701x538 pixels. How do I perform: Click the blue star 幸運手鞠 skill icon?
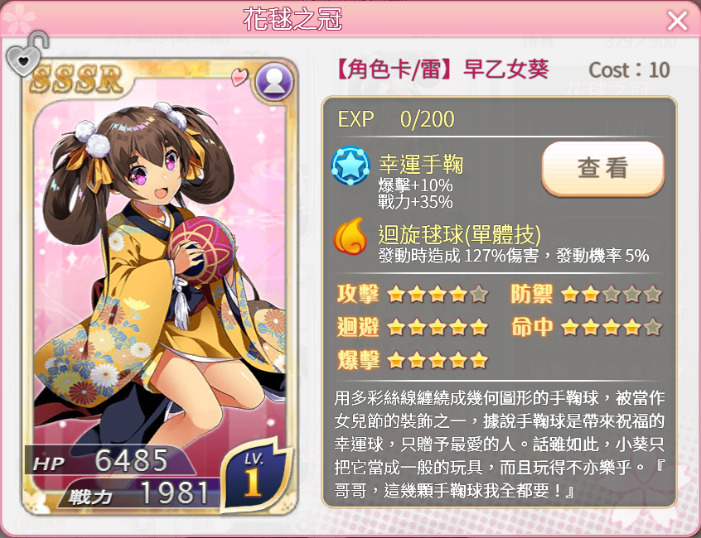point(350,166)
